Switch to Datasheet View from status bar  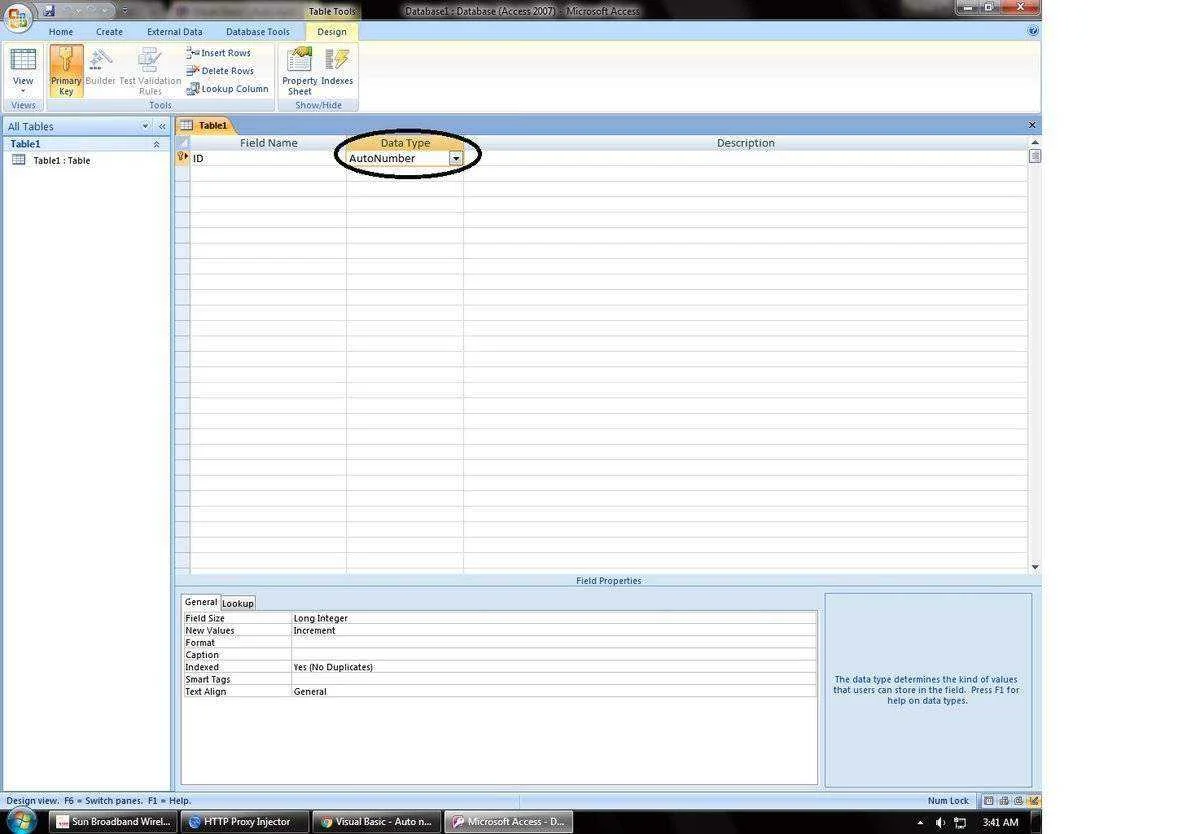(988, 800)
